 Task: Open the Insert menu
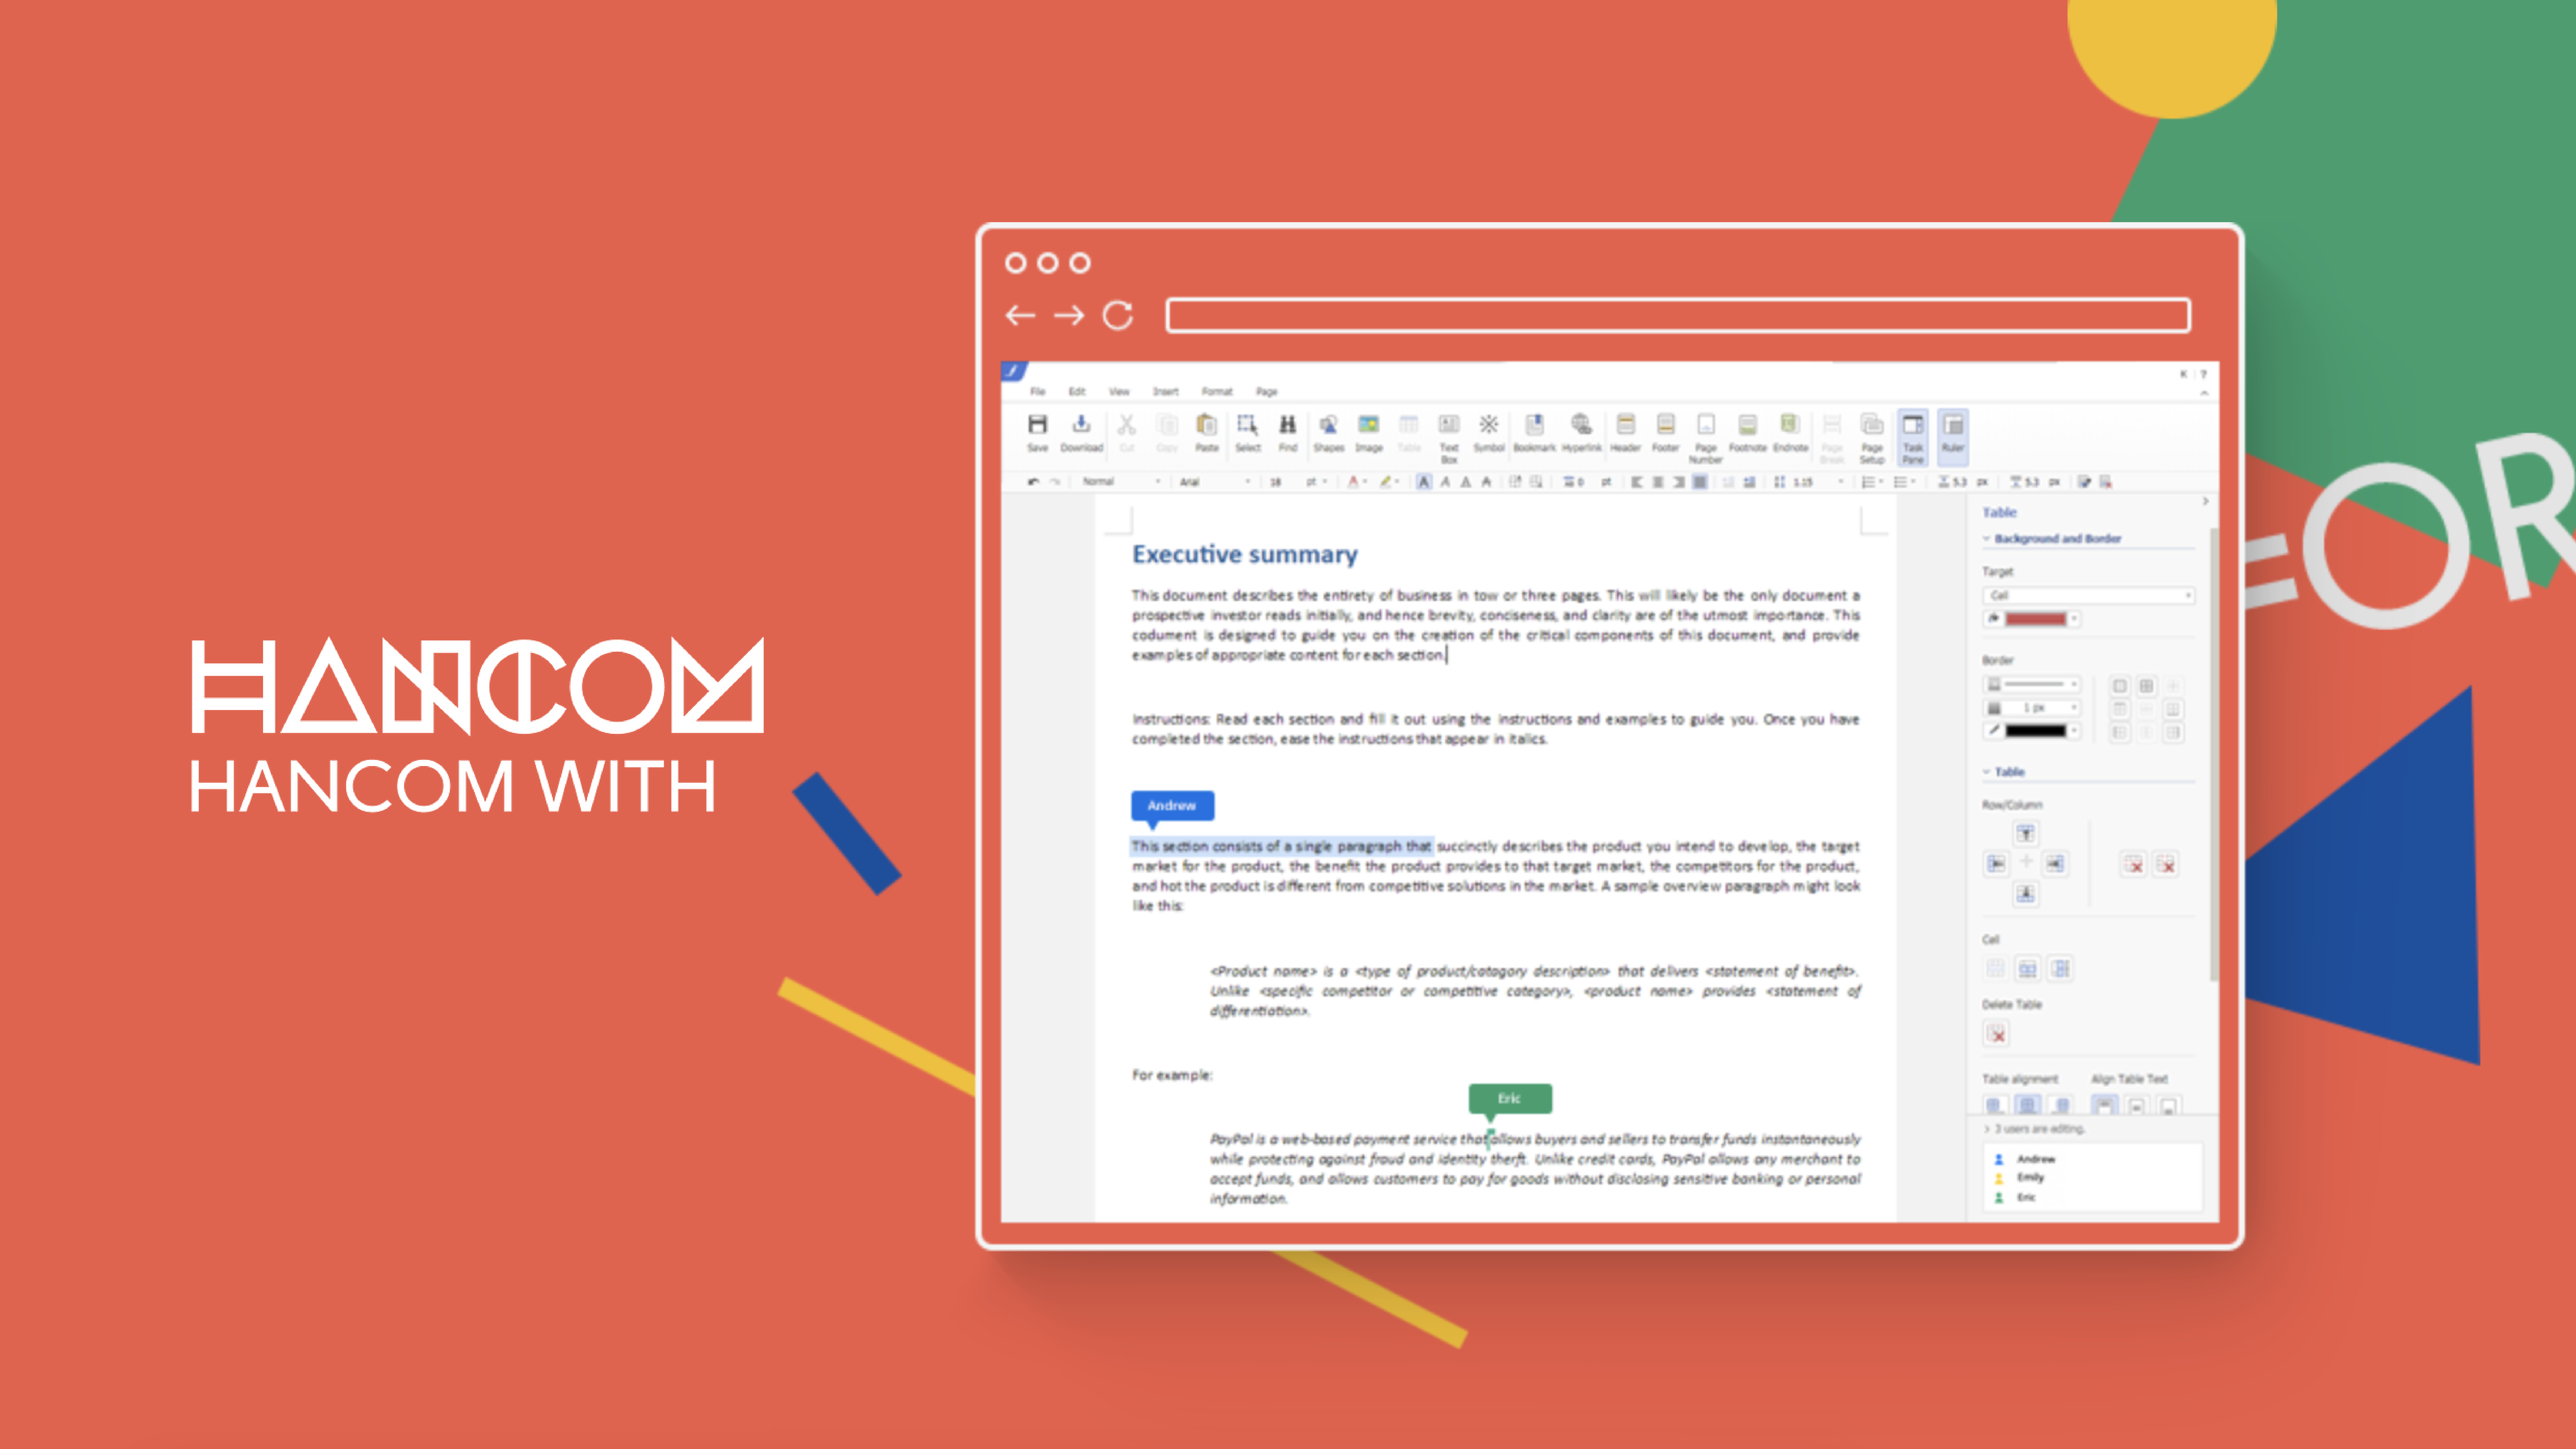1166,392
